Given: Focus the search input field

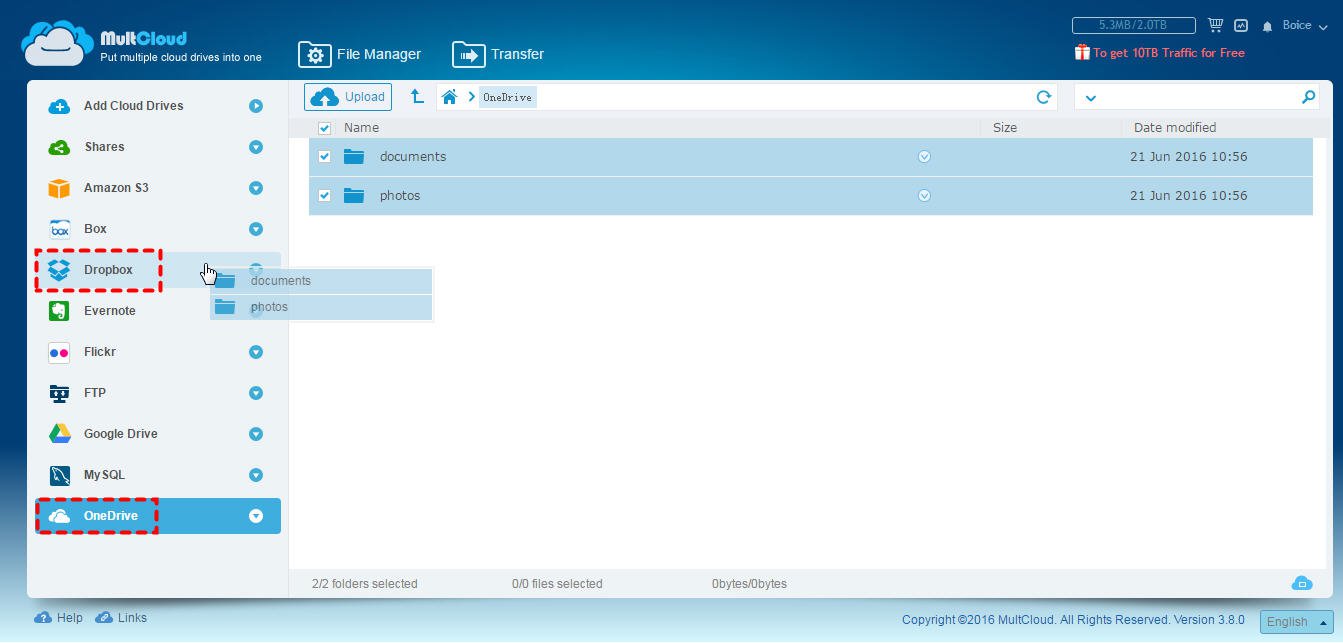Looking at the screenshot, I should coord(1196,97).
